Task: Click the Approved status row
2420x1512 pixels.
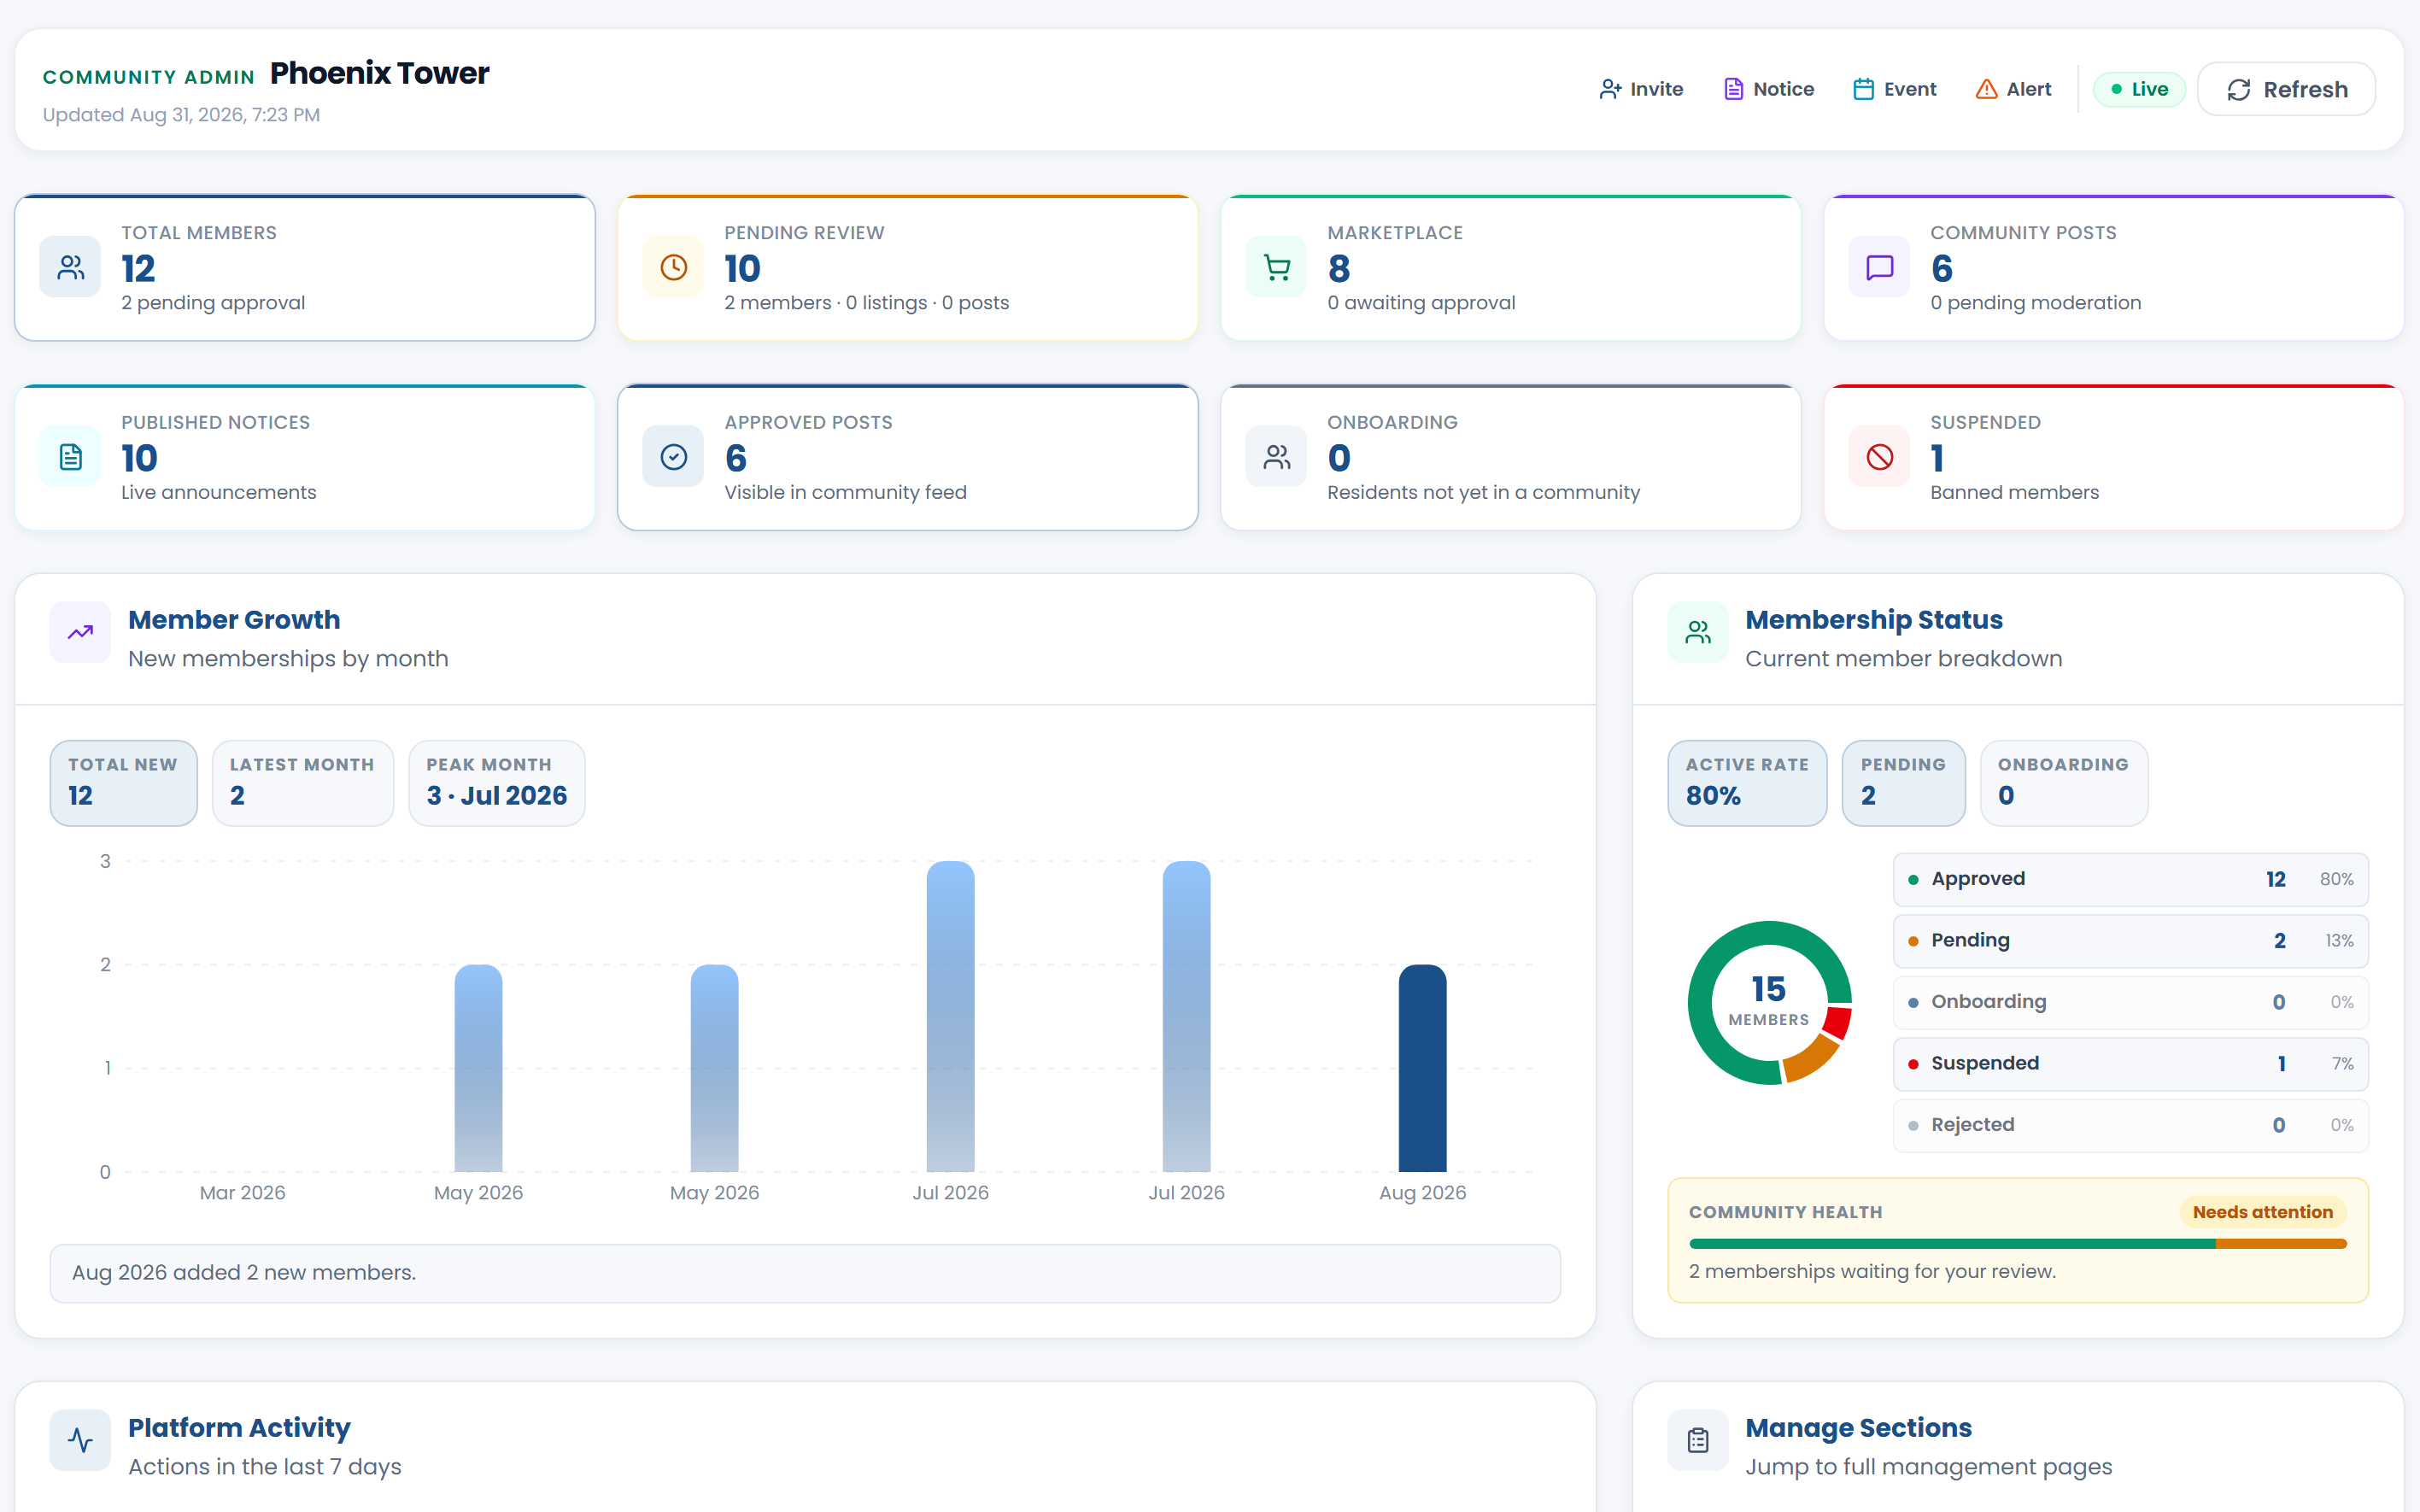Action: pyautogui.click(x=2131, y=879)
